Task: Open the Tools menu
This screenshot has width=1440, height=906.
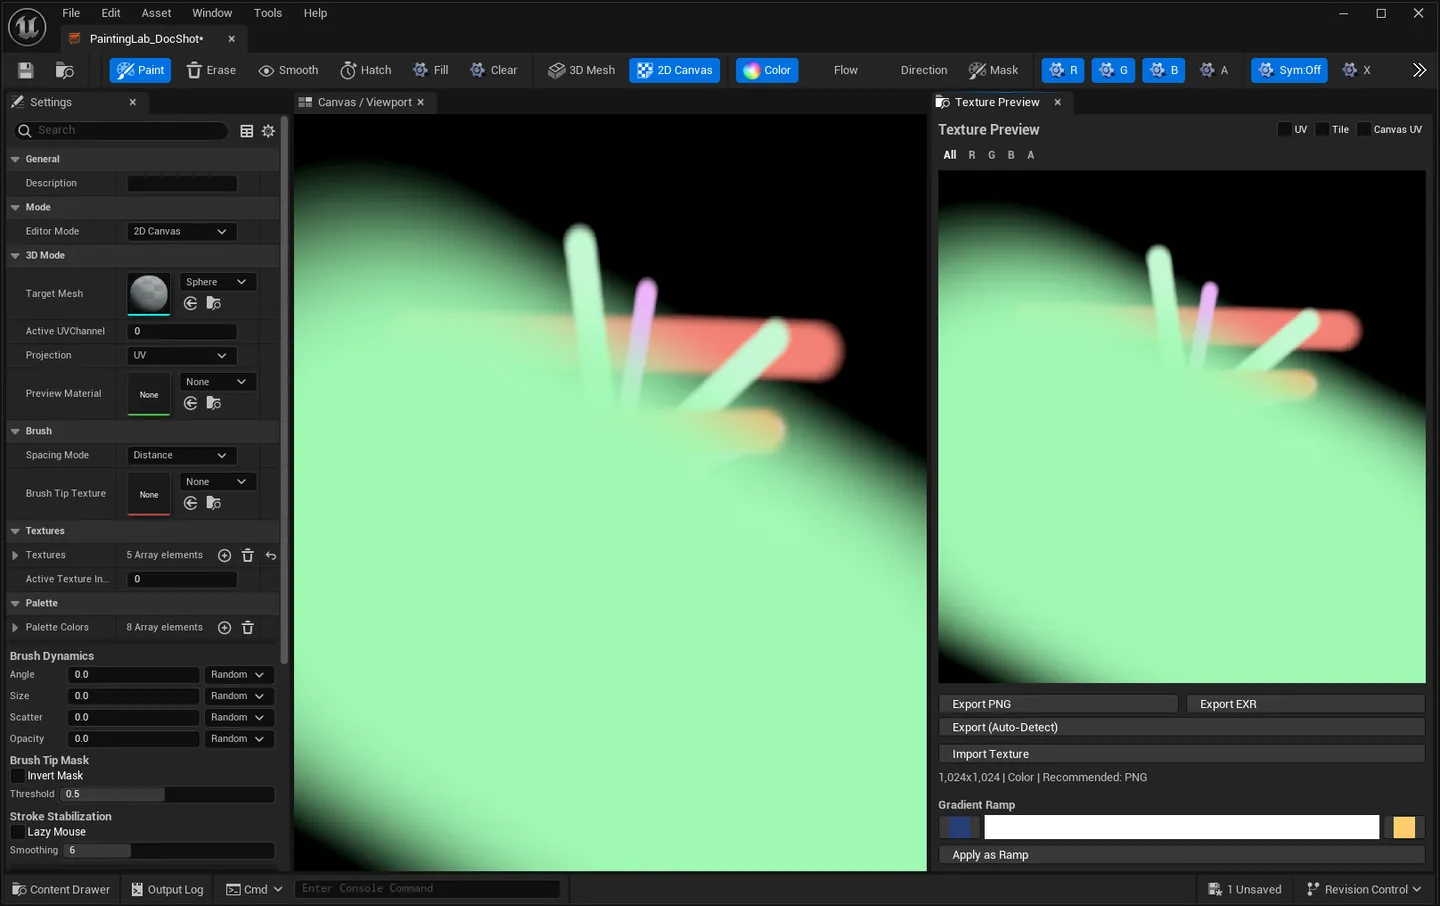Action: (x=268, y=13)
